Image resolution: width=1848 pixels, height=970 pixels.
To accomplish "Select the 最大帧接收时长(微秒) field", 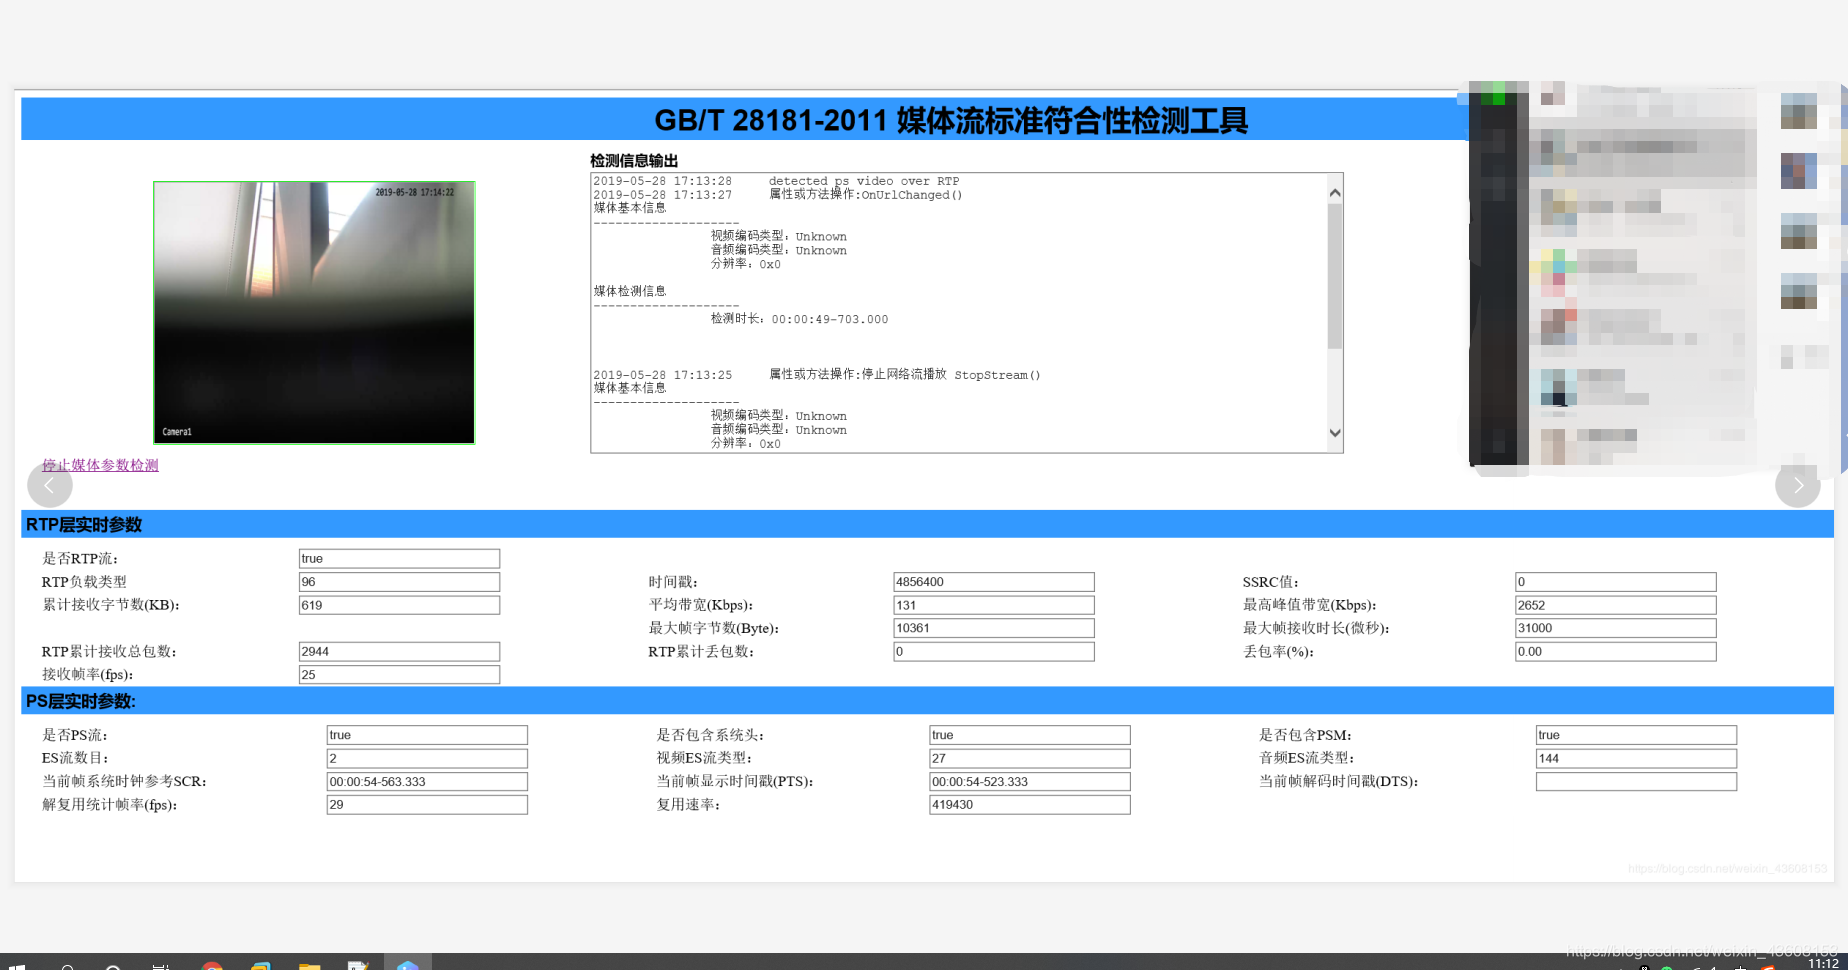I will click(1616, 628).
